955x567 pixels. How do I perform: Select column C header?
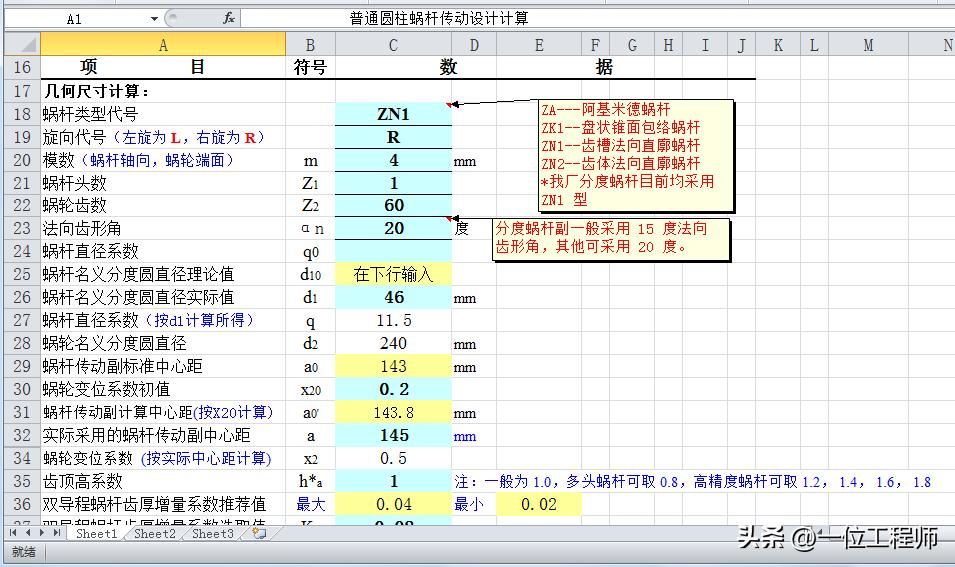tap(393, 45)
